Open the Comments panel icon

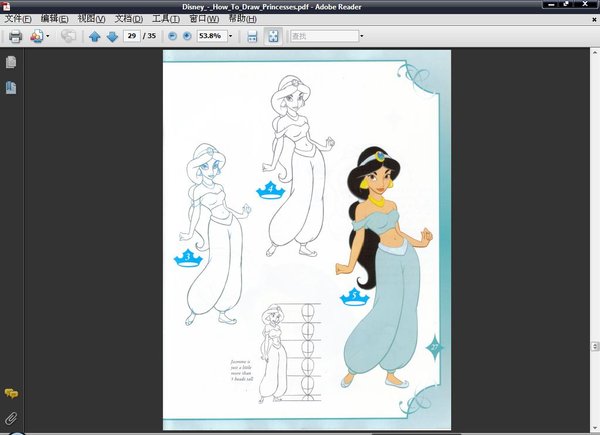[11, 394]
